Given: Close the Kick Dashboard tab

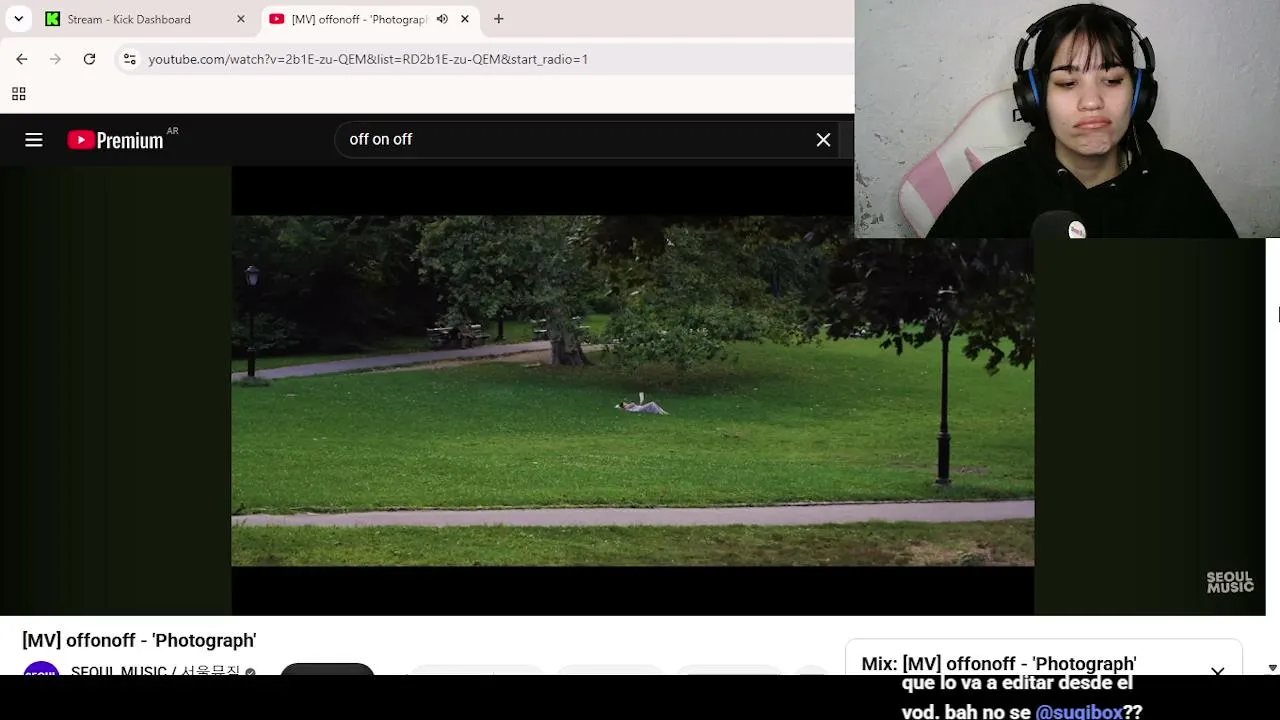Looking at the screenshot, I should click(240, 19).
